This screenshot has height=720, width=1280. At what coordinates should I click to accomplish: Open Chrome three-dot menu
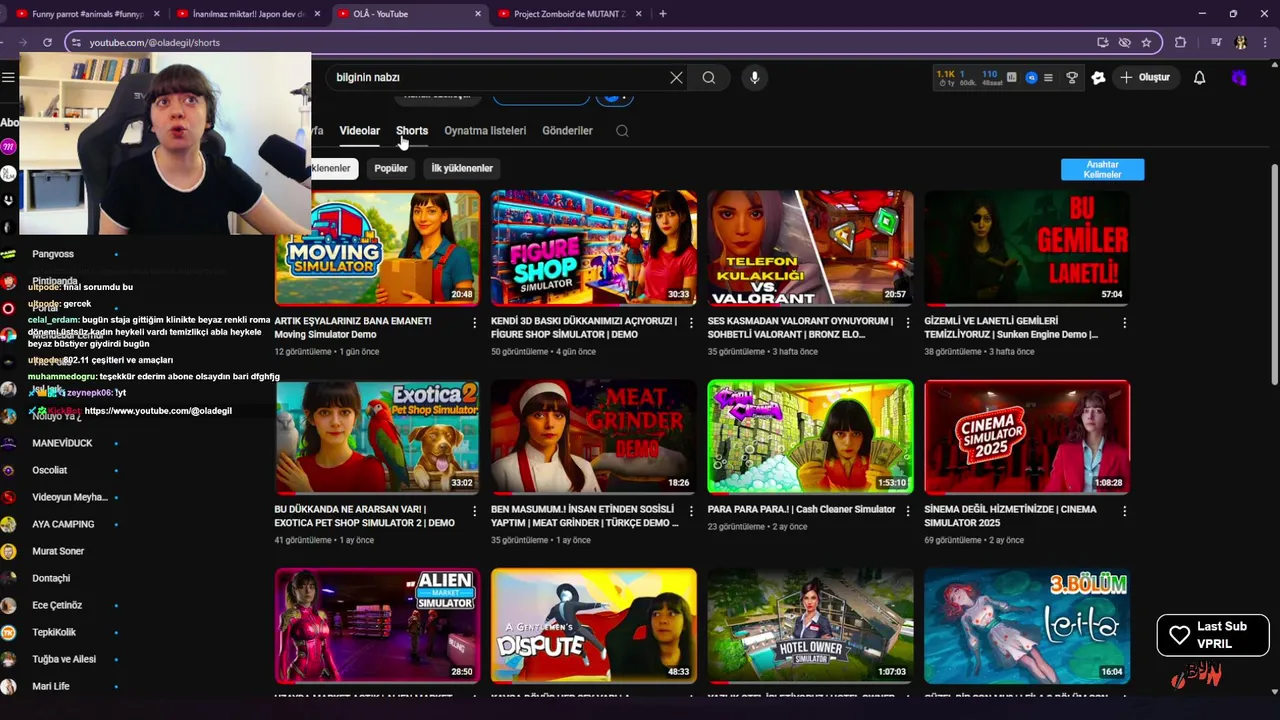click(1265, 42)
